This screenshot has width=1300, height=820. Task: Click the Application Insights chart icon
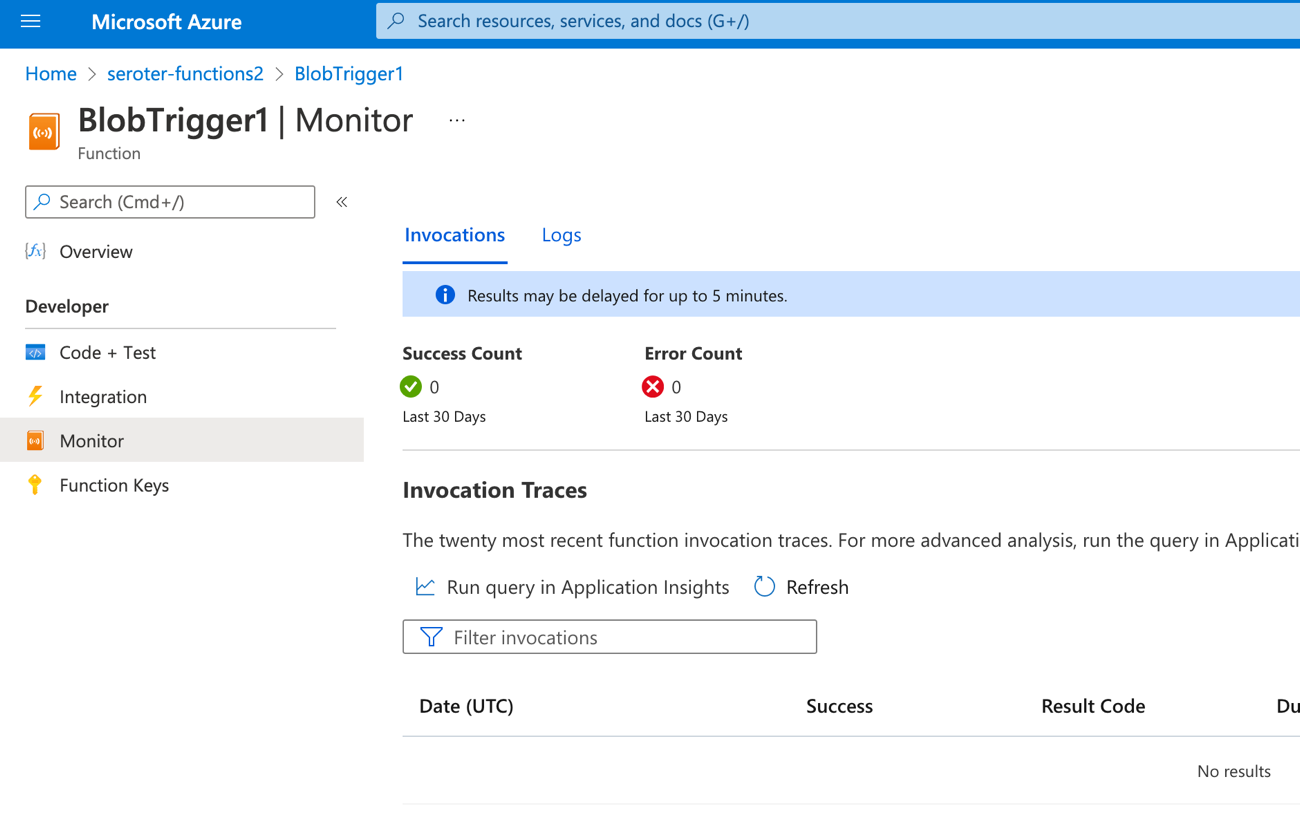tap(425, 587)
